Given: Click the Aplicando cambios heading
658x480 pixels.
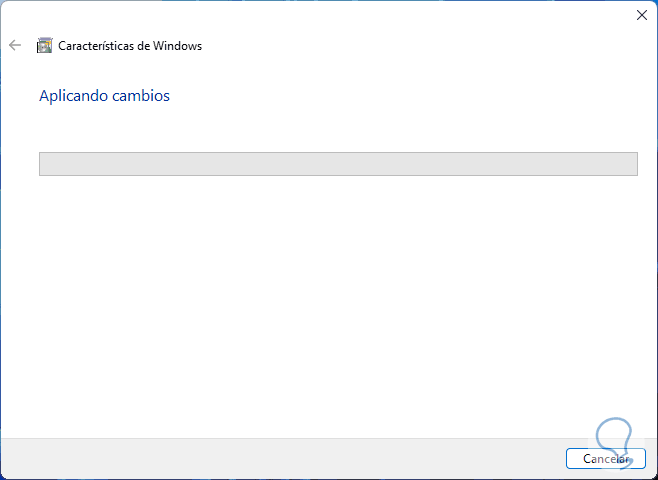Looking at the screenshot, I should [x=104, y=96].
